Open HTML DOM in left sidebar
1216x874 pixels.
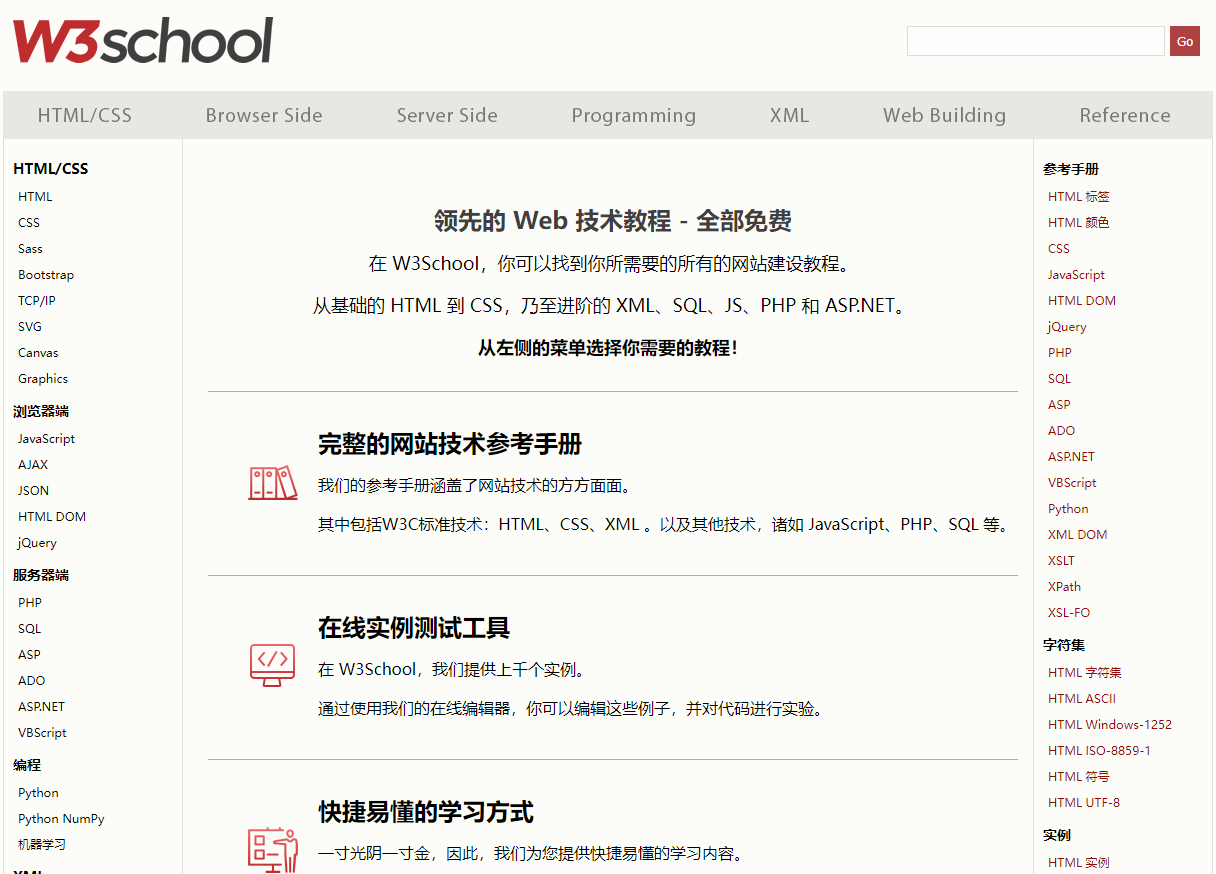[52, 517]
